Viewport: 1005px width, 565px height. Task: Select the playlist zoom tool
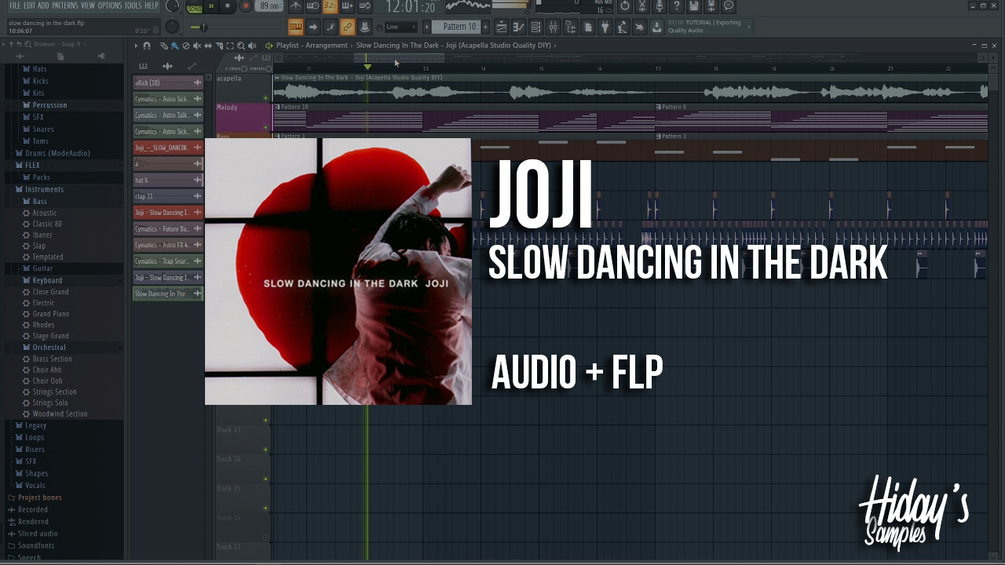[241, 45]
